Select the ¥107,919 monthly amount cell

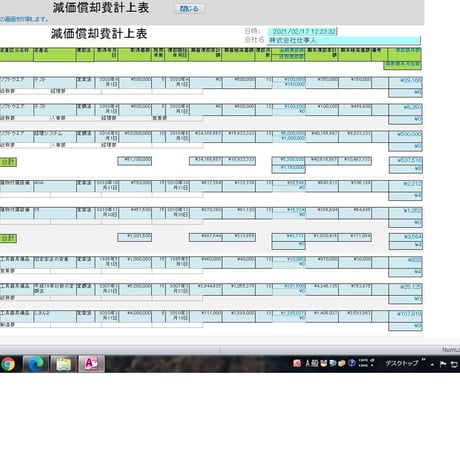[x=405, y=316]
